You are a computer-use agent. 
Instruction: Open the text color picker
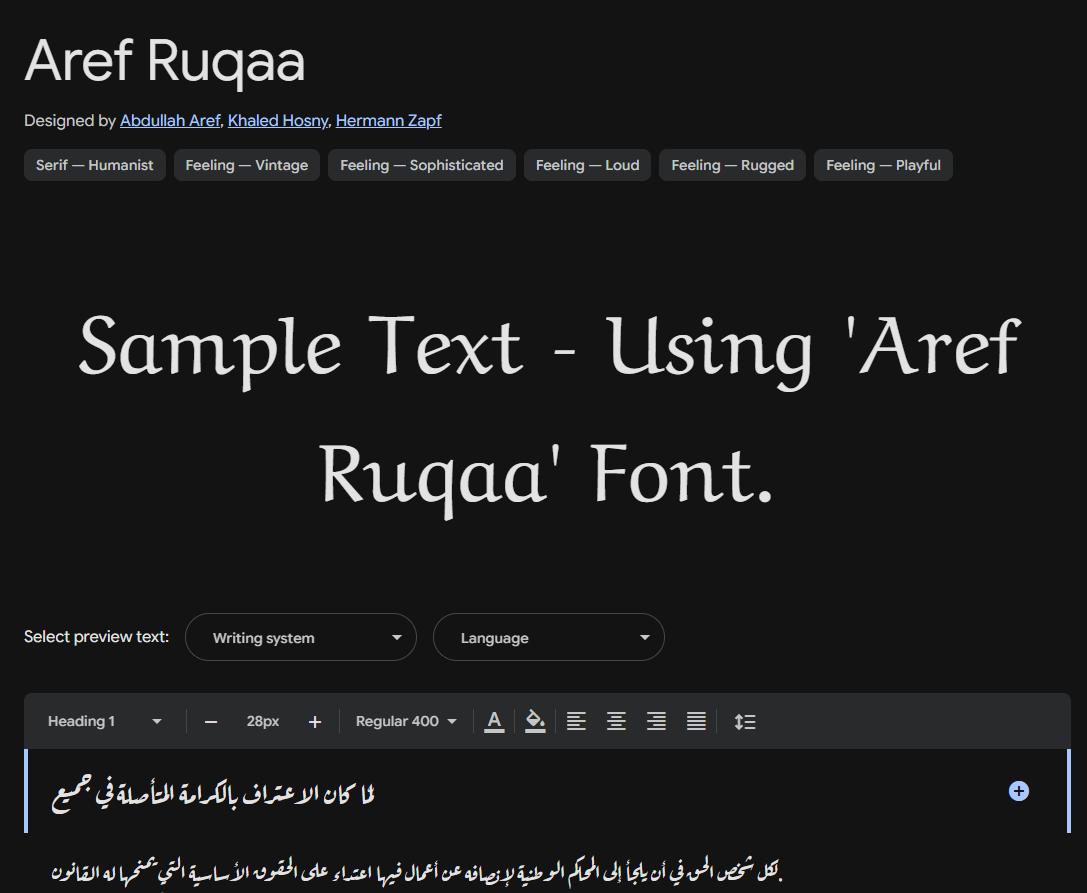click(x=494, y=722)
